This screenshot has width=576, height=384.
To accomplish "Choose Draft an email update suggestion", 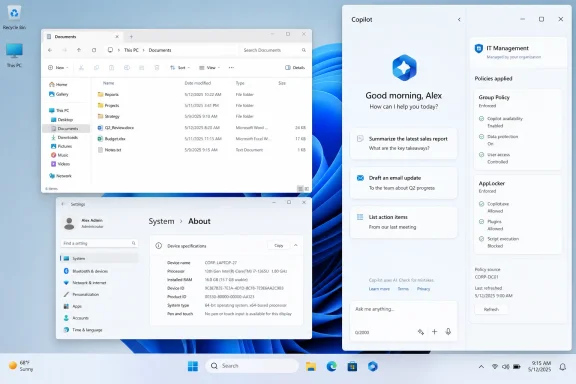I will 404,183.
